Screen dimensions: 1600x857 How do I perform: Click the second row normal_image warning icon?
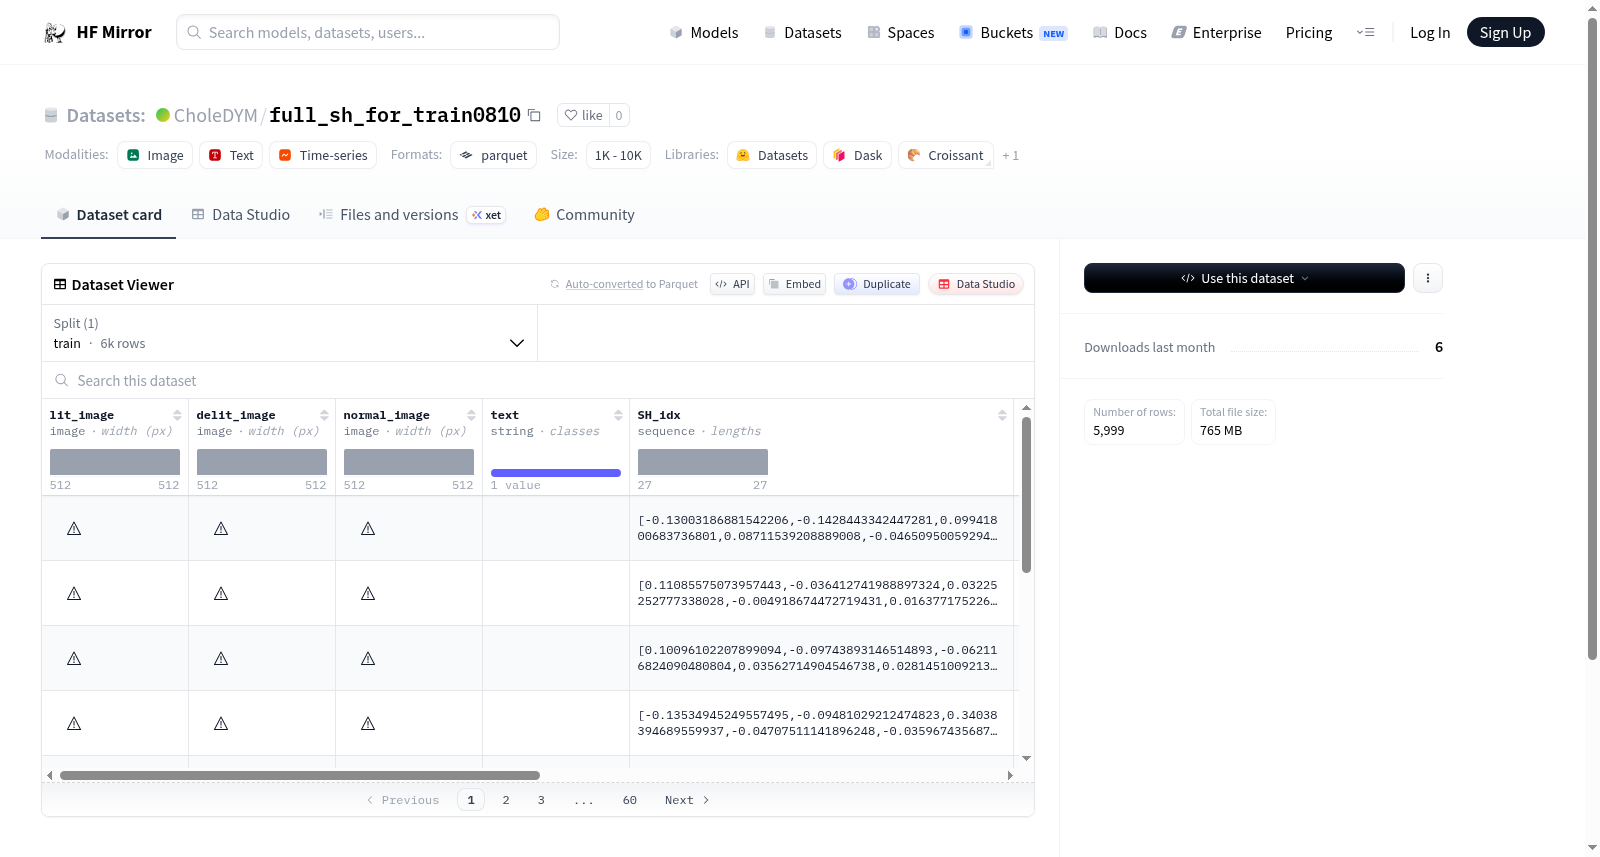pos(368,594)
